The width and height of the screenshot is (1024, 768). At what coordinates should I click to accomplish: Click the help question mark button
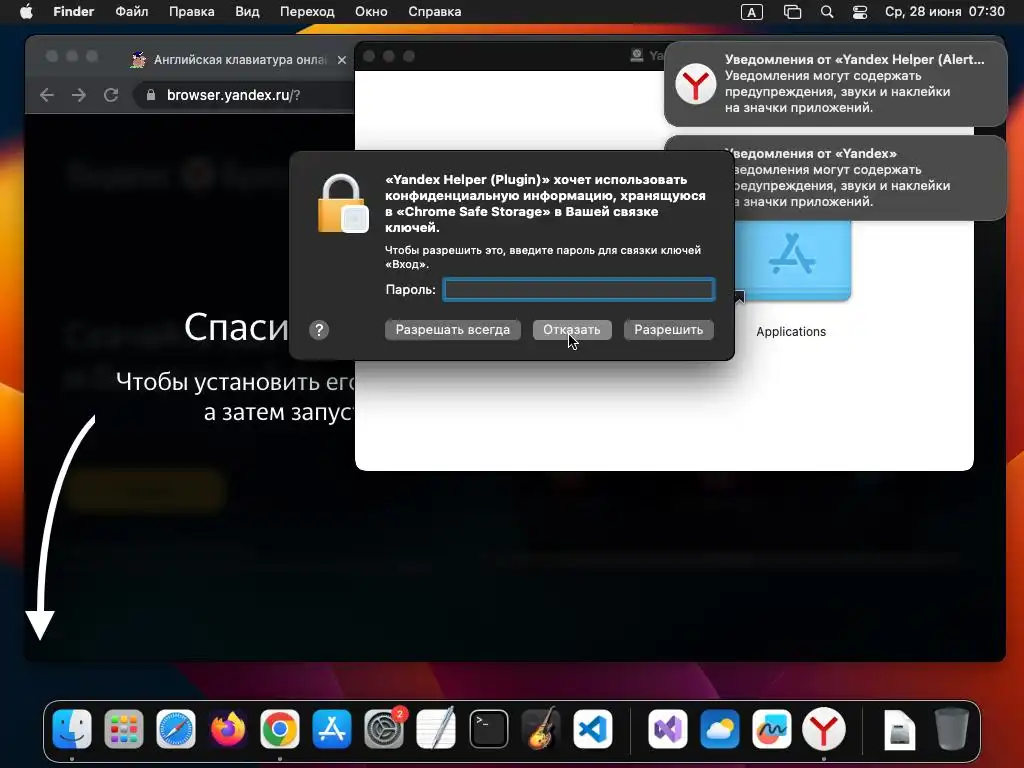tap(319, 330)
